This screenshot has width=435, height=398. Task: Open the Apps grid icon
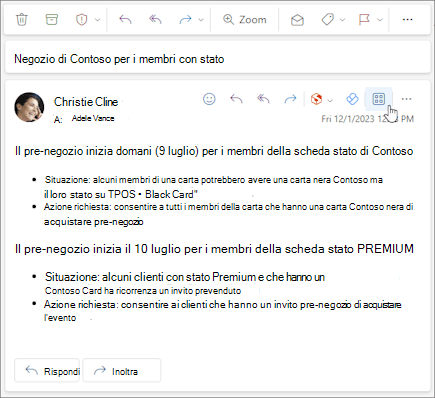tap(379, 99)
